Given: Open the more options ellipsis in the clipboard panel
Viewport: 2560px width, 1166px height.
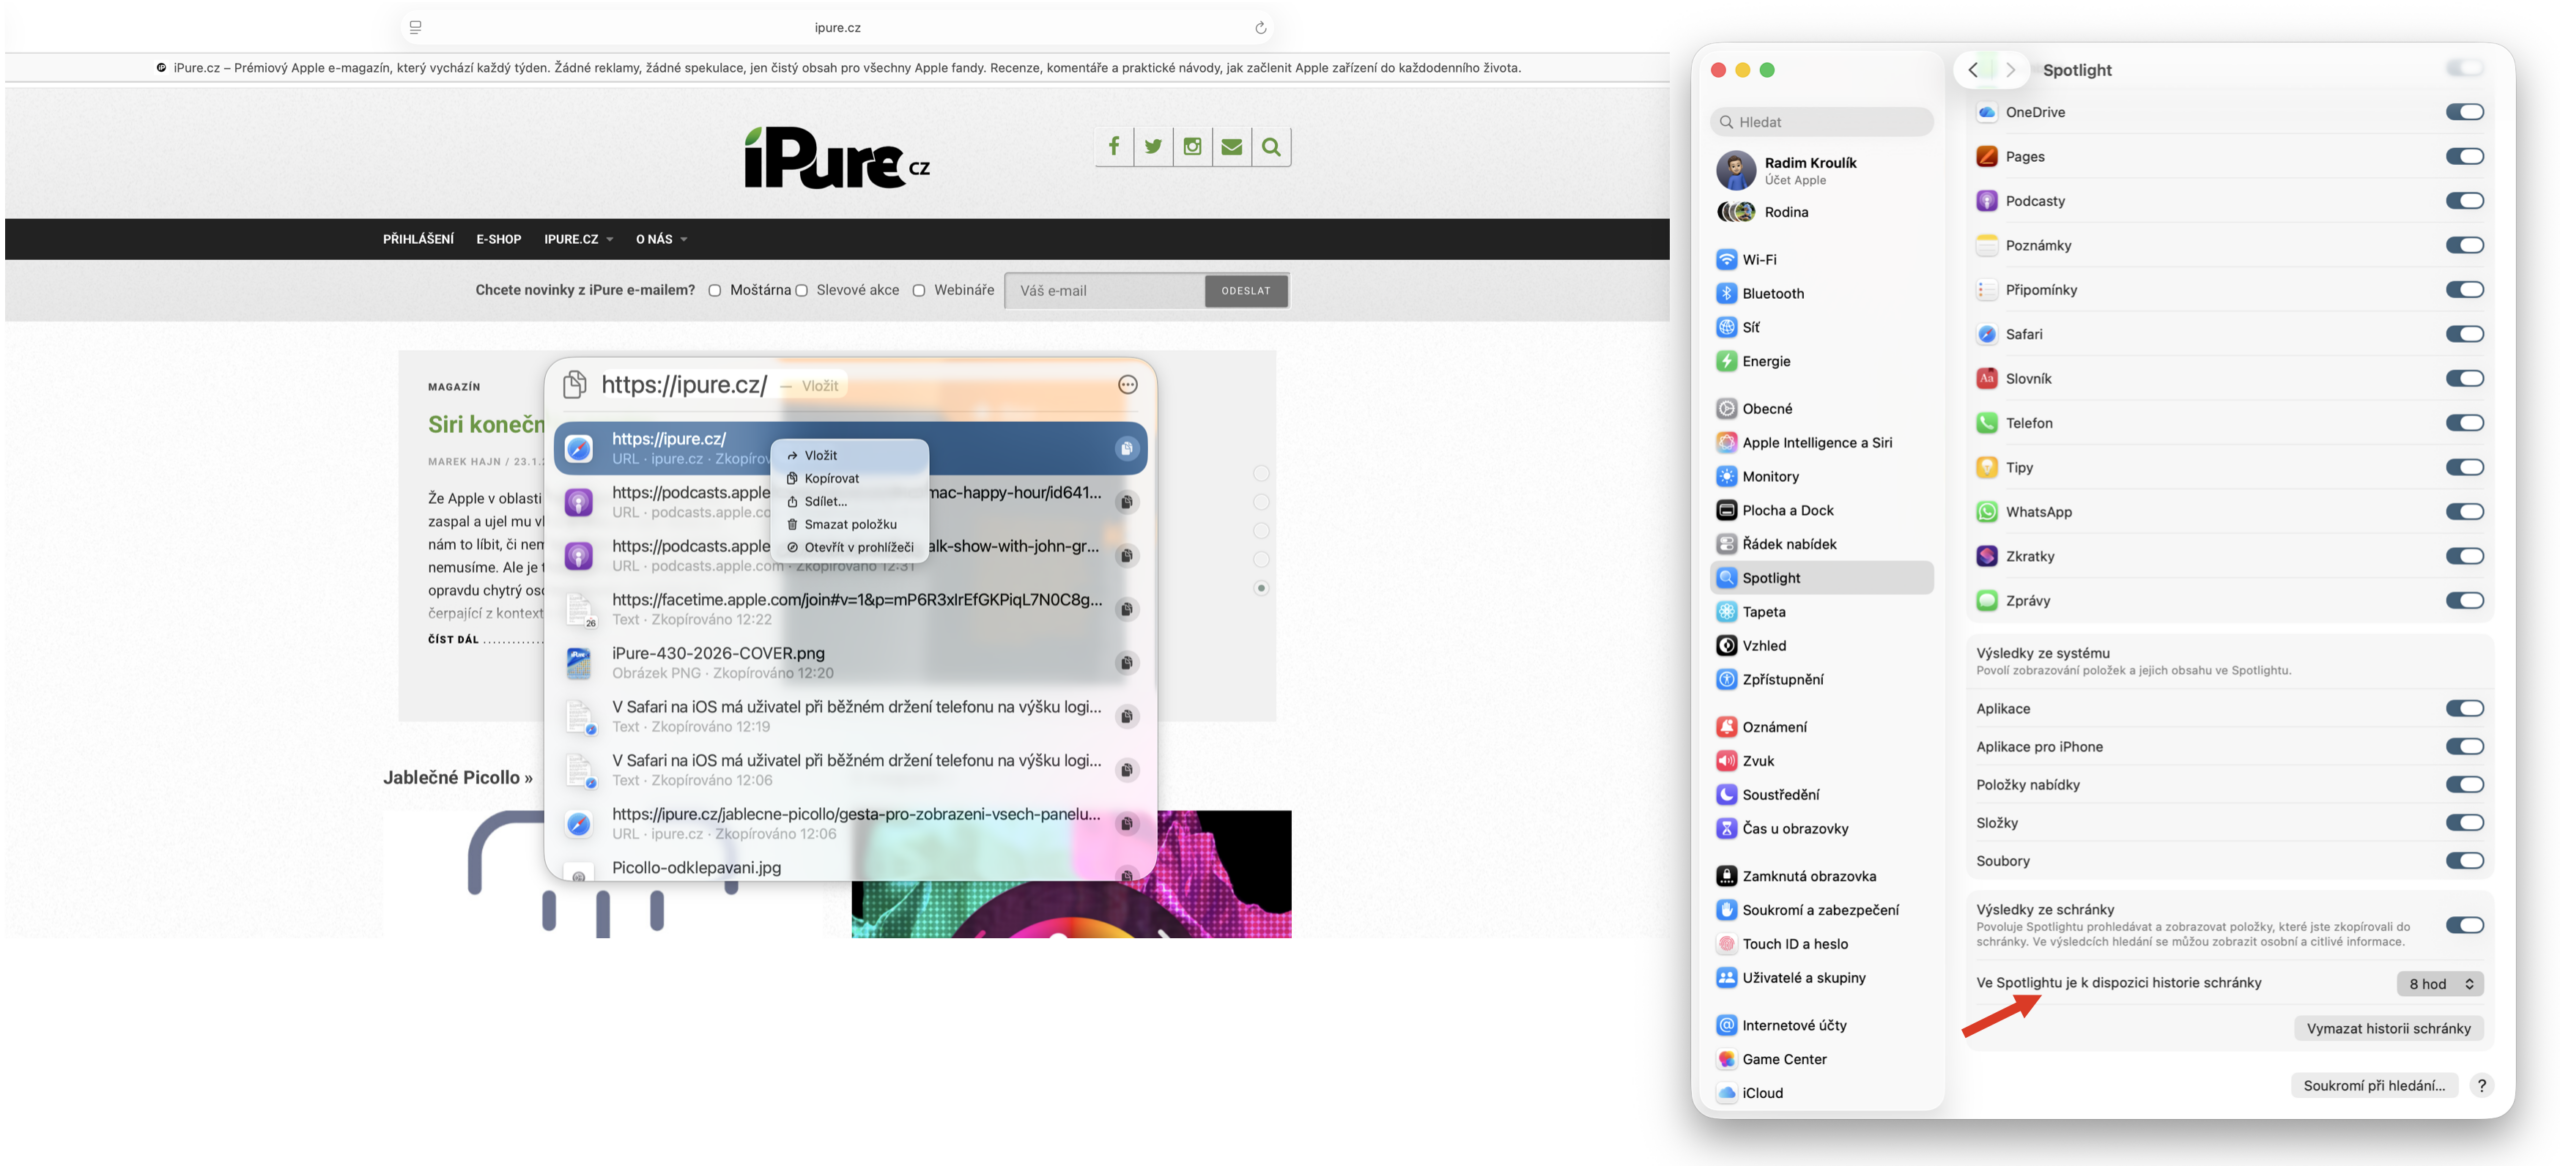Looking at the screenshot, I should pos(1127,385).
